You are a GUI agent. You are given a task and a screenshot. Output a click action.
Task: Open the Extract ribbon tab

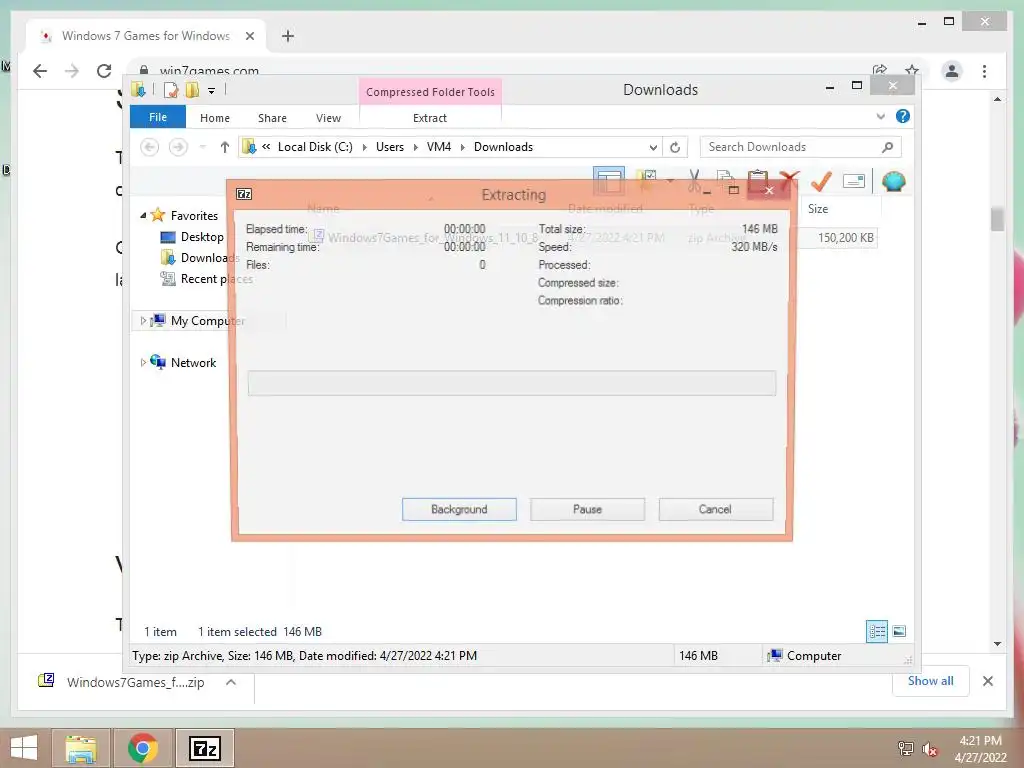pos(430,118)
